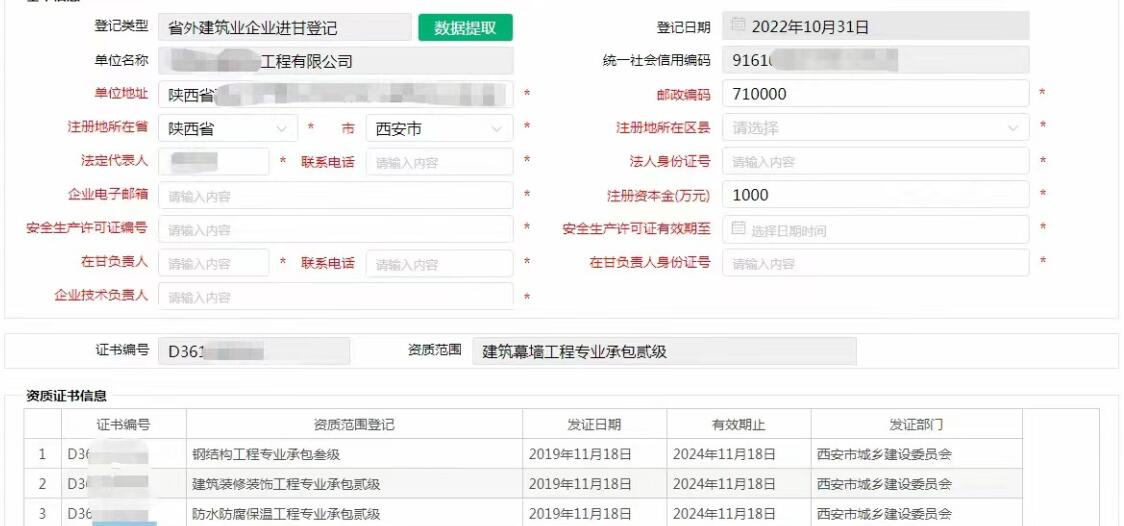The height and width of the screenshot is (526, 1124).
Task: Click the 有效期止 column header
Action: click(738, 424)
